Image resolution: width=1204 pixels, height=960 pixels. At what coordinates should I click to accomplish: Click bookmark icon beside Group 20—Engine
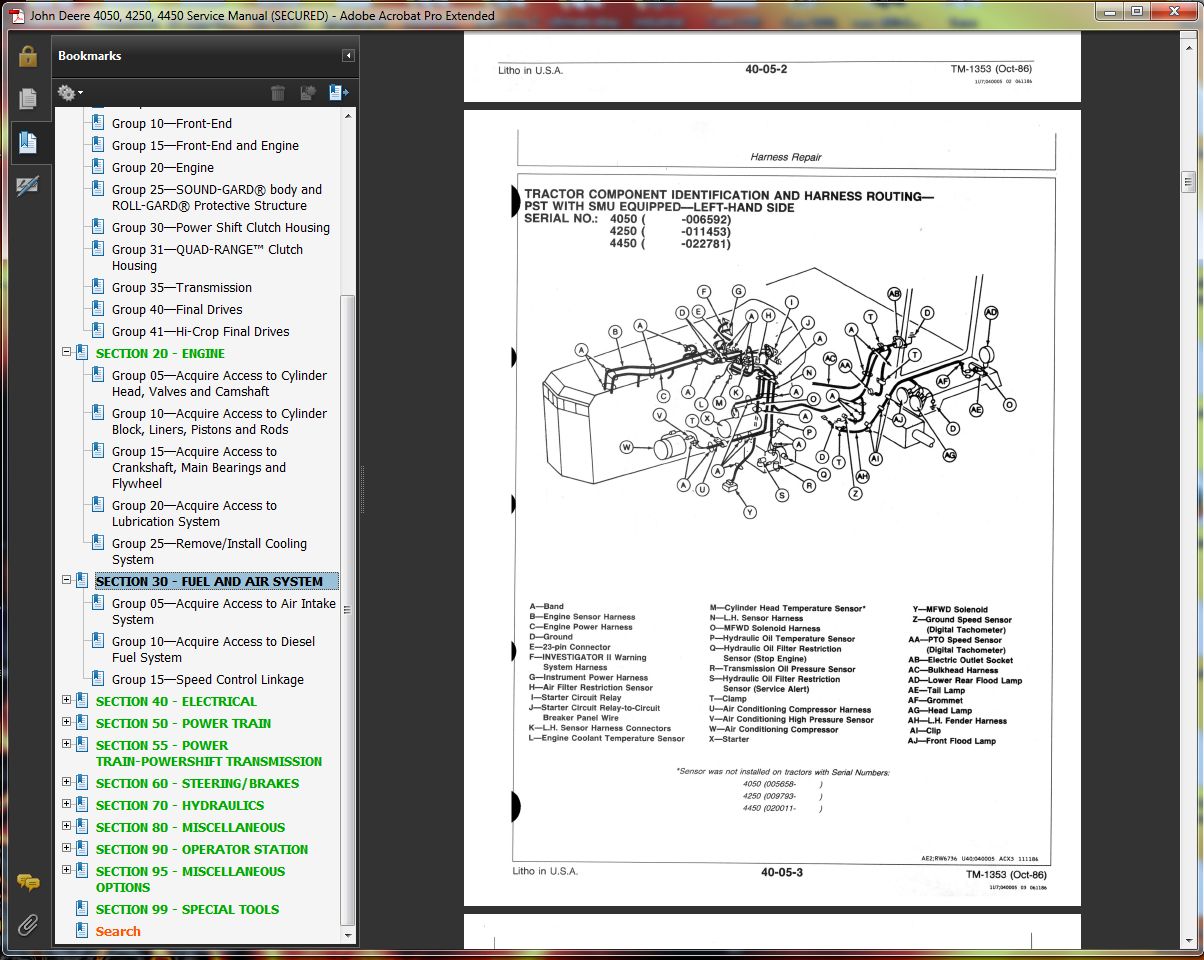[x=98, y=167]
